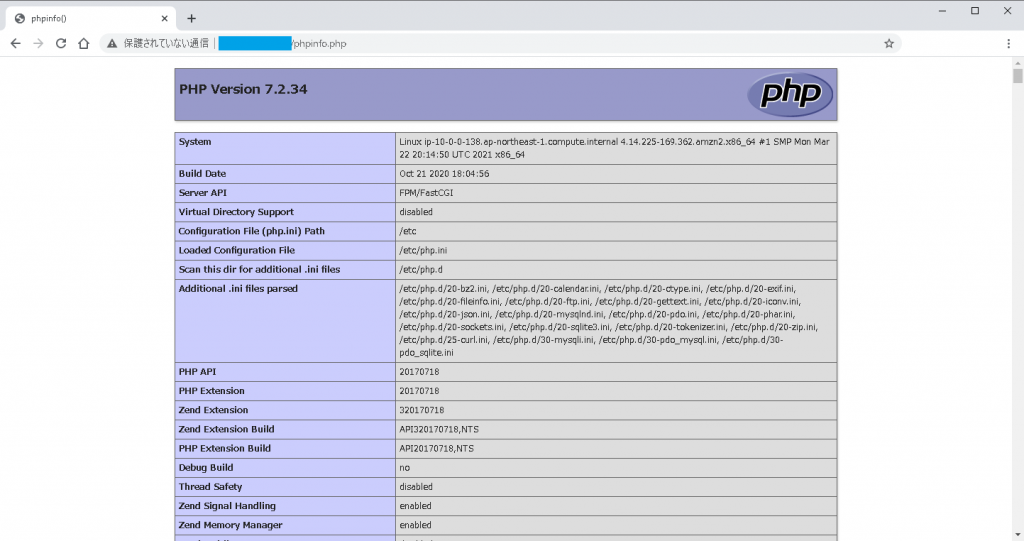1024x541 pixels.
Task: Click the Build Date label
Action: coord(202,174)
